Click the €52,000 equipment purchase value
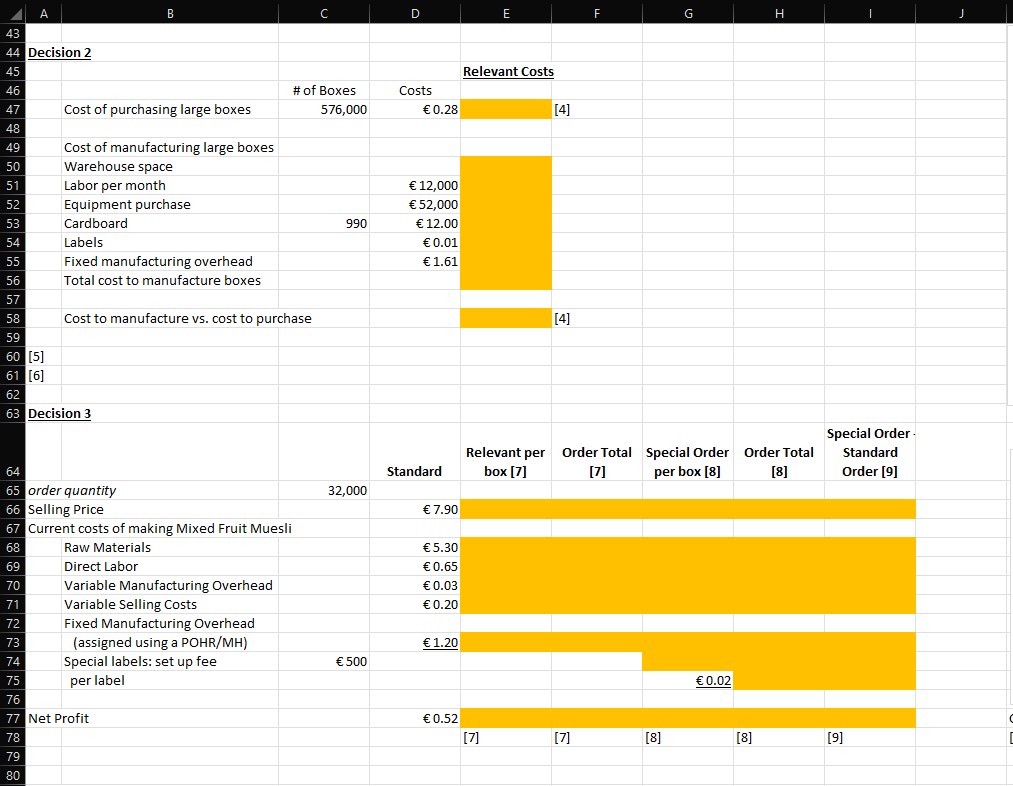The width and height of the screenshot is (1013, 786). 433,205
